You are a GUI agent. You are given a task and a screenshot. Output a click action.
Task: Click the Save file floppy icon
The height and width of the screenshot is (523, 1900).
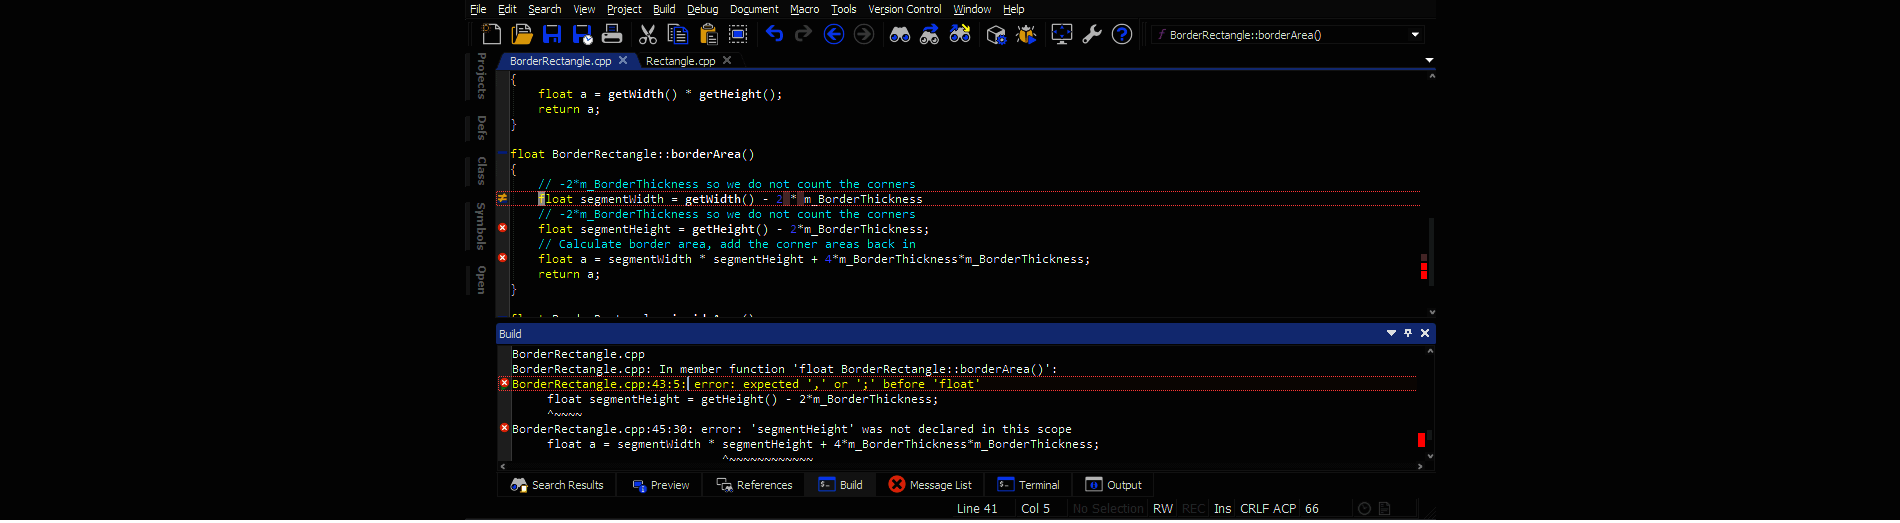pos(552,35)
